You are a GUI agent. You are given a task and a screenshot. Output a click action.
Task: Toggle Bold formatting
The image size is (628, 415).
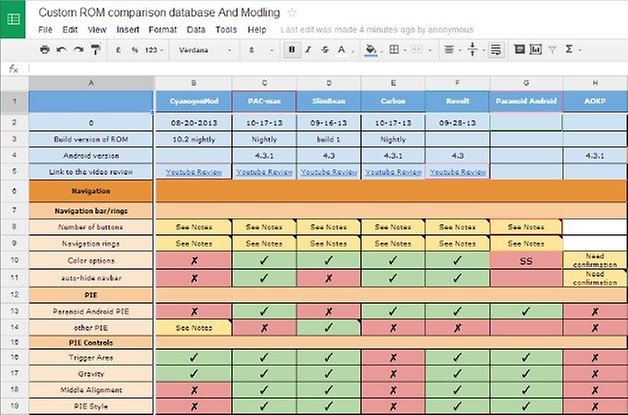pyautogui.click(x=292, y=50)
